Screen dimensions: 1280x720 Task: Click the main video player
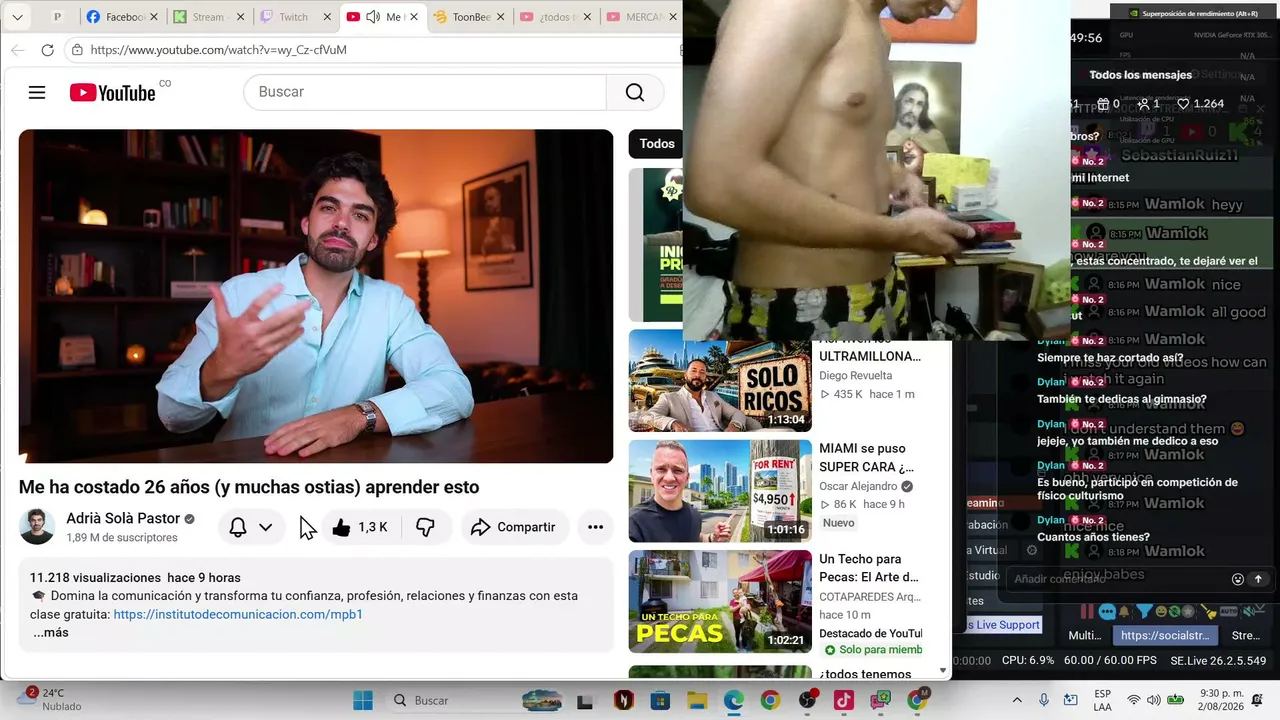click(x=316, y=296)
